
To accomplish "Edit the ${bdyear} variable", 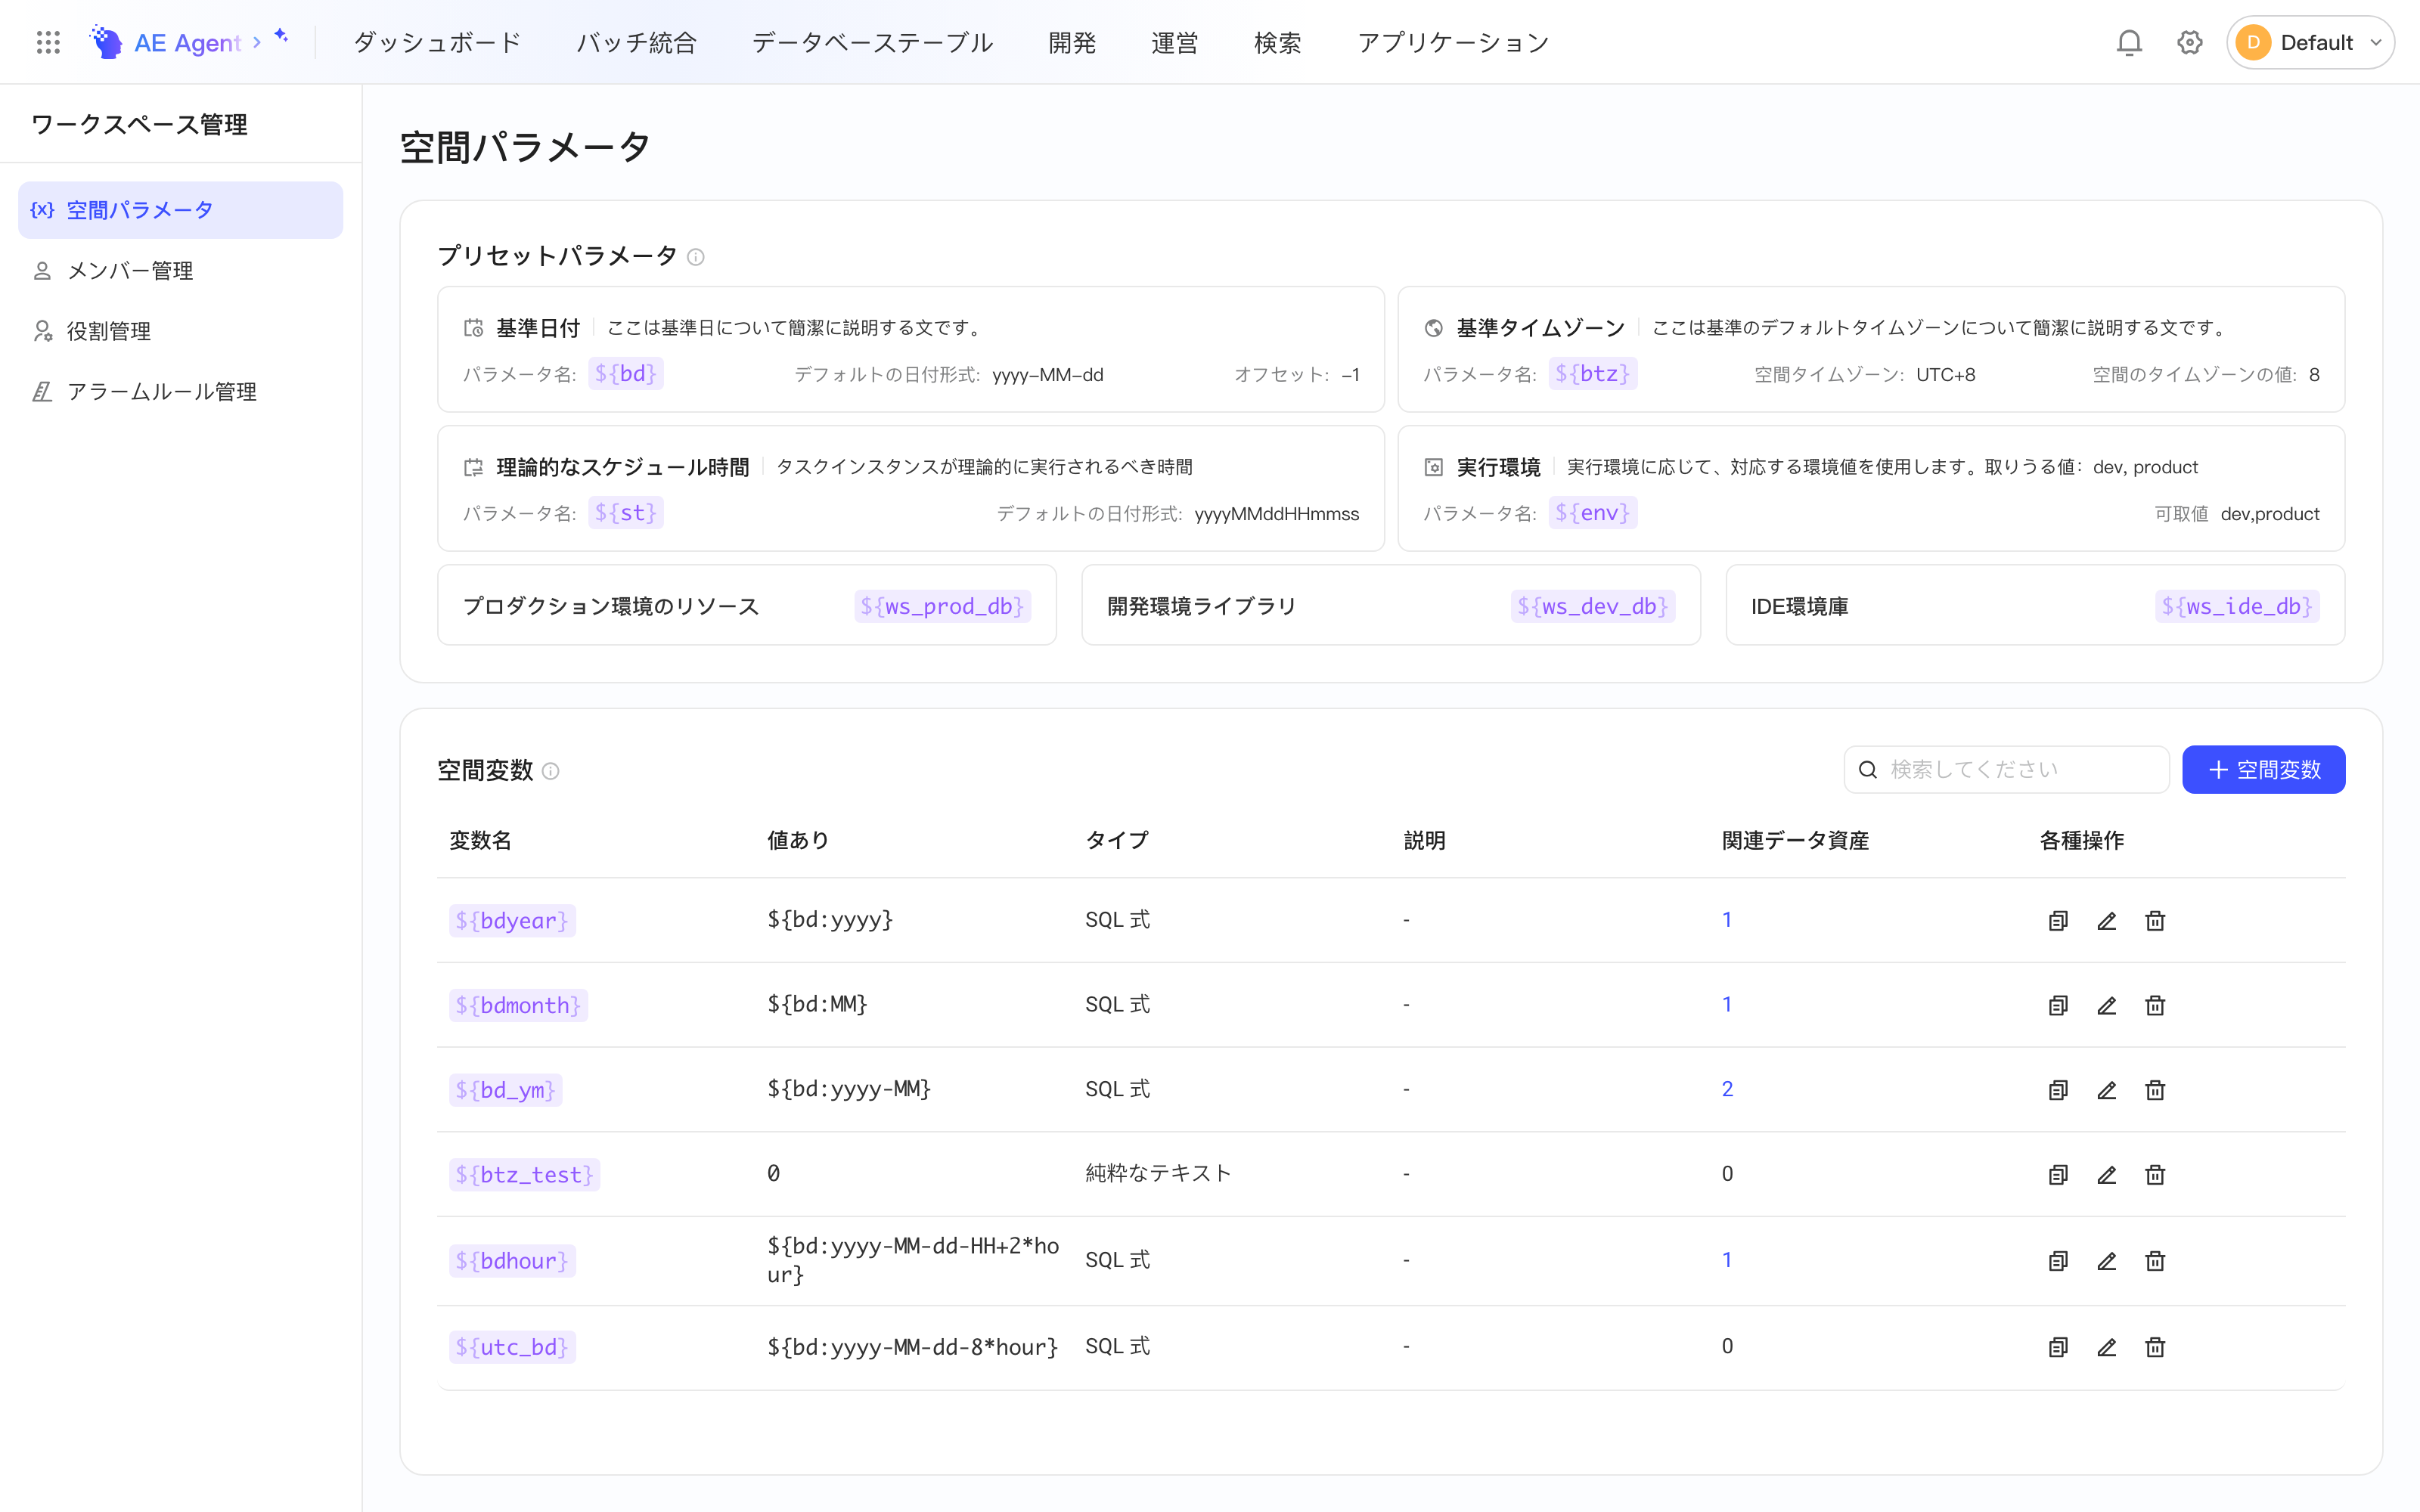I will (2107, 921).
